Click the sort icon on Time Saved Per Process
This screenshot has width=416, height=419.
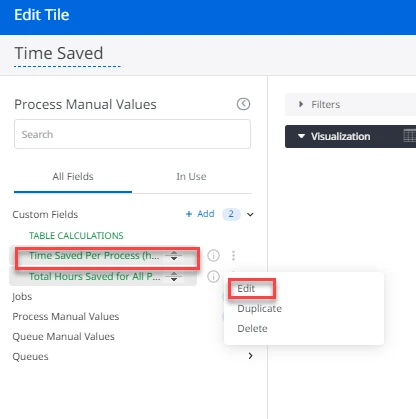174,256
